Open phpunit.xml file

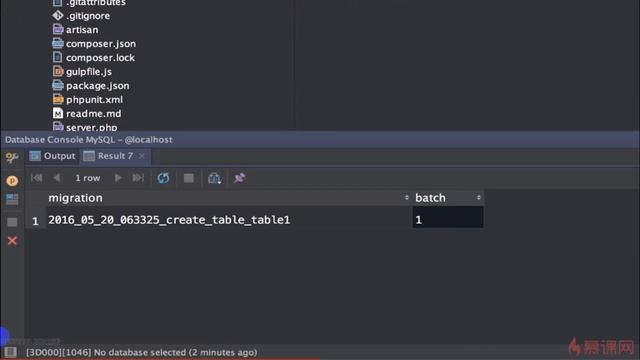(94, 100)
